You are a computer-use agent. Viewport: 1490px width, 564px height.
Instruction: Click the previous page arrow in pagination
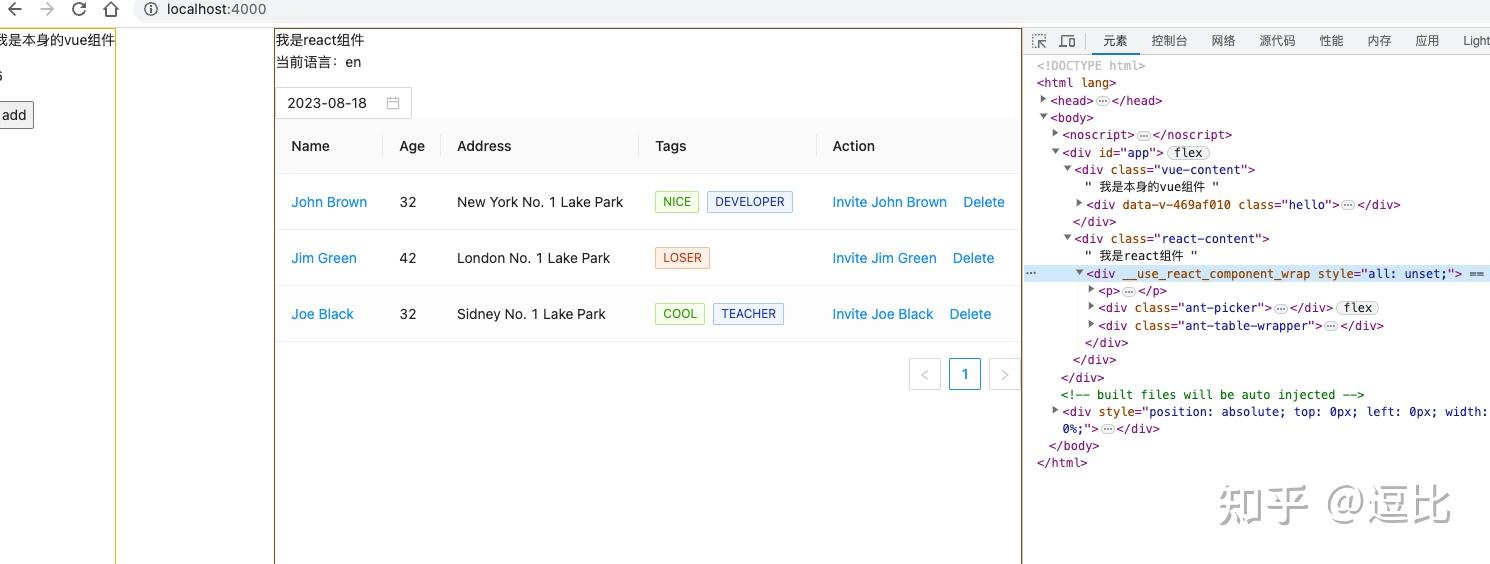(925, 374)
